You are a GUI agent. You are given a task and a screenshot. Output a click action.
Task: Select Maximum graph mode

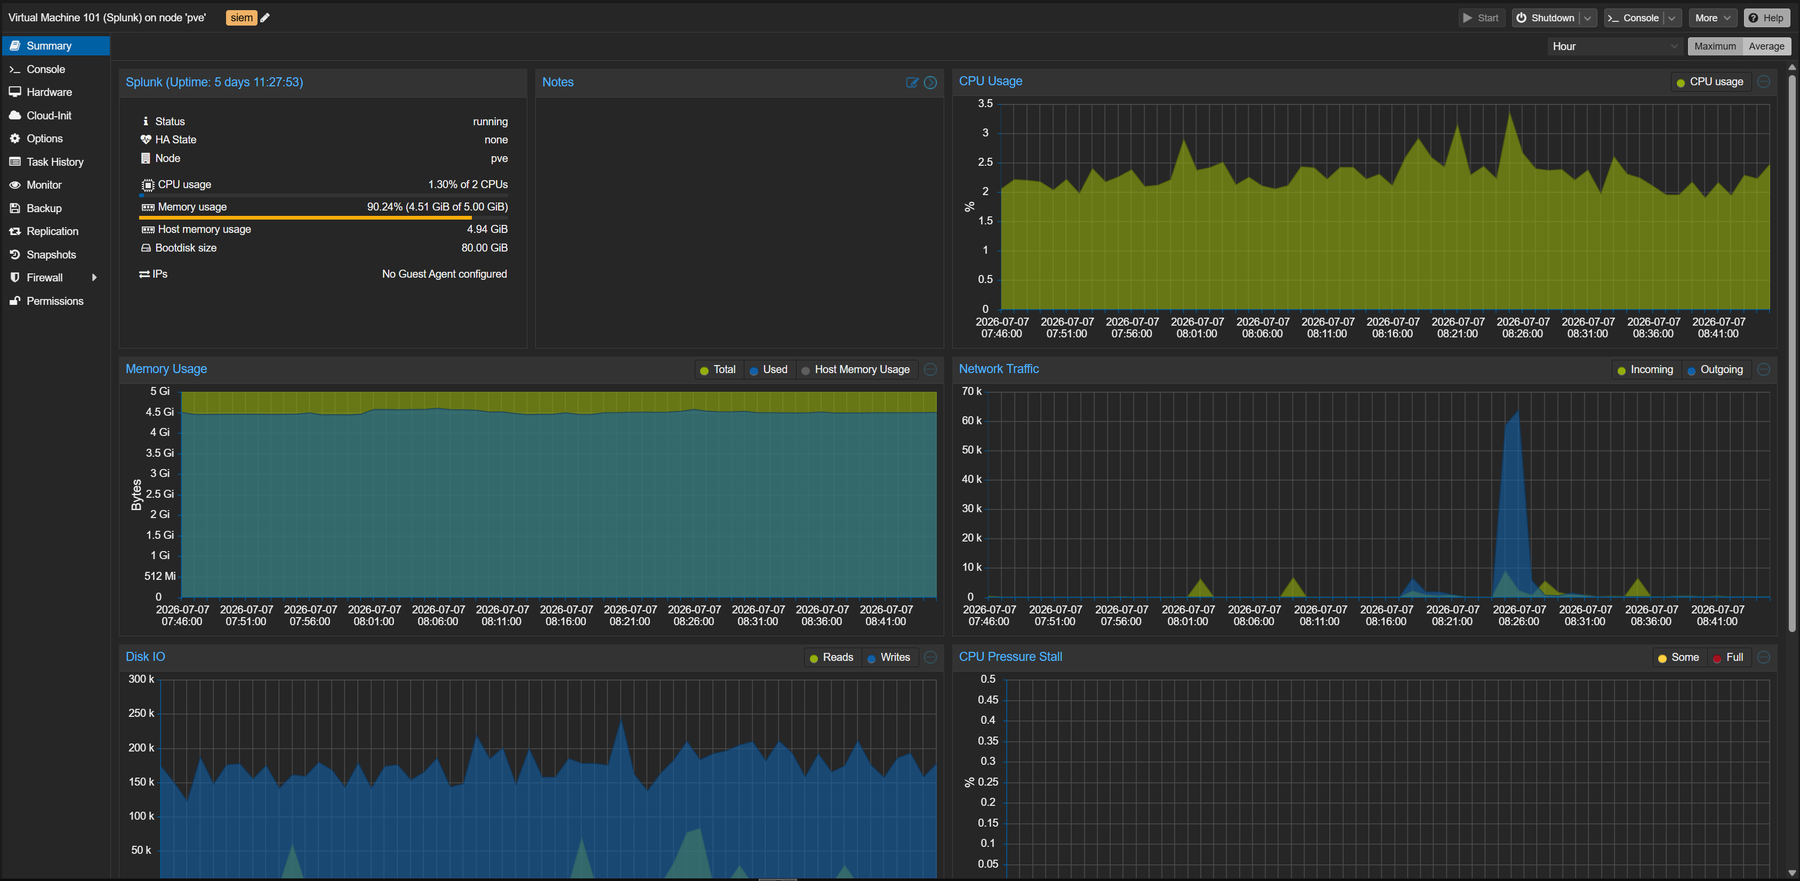1715,46
